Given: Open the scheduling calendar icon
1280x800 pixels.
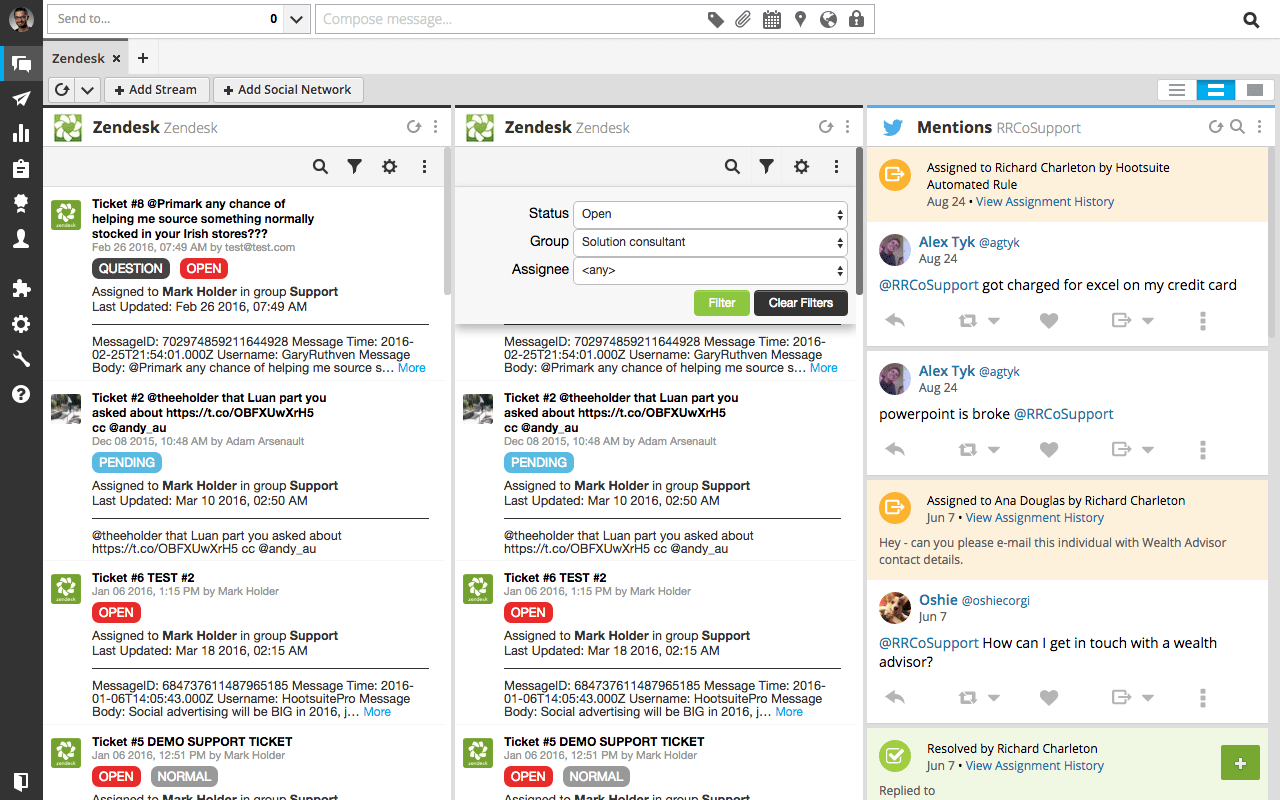Looking at the screenshot, I should [771, 19].
